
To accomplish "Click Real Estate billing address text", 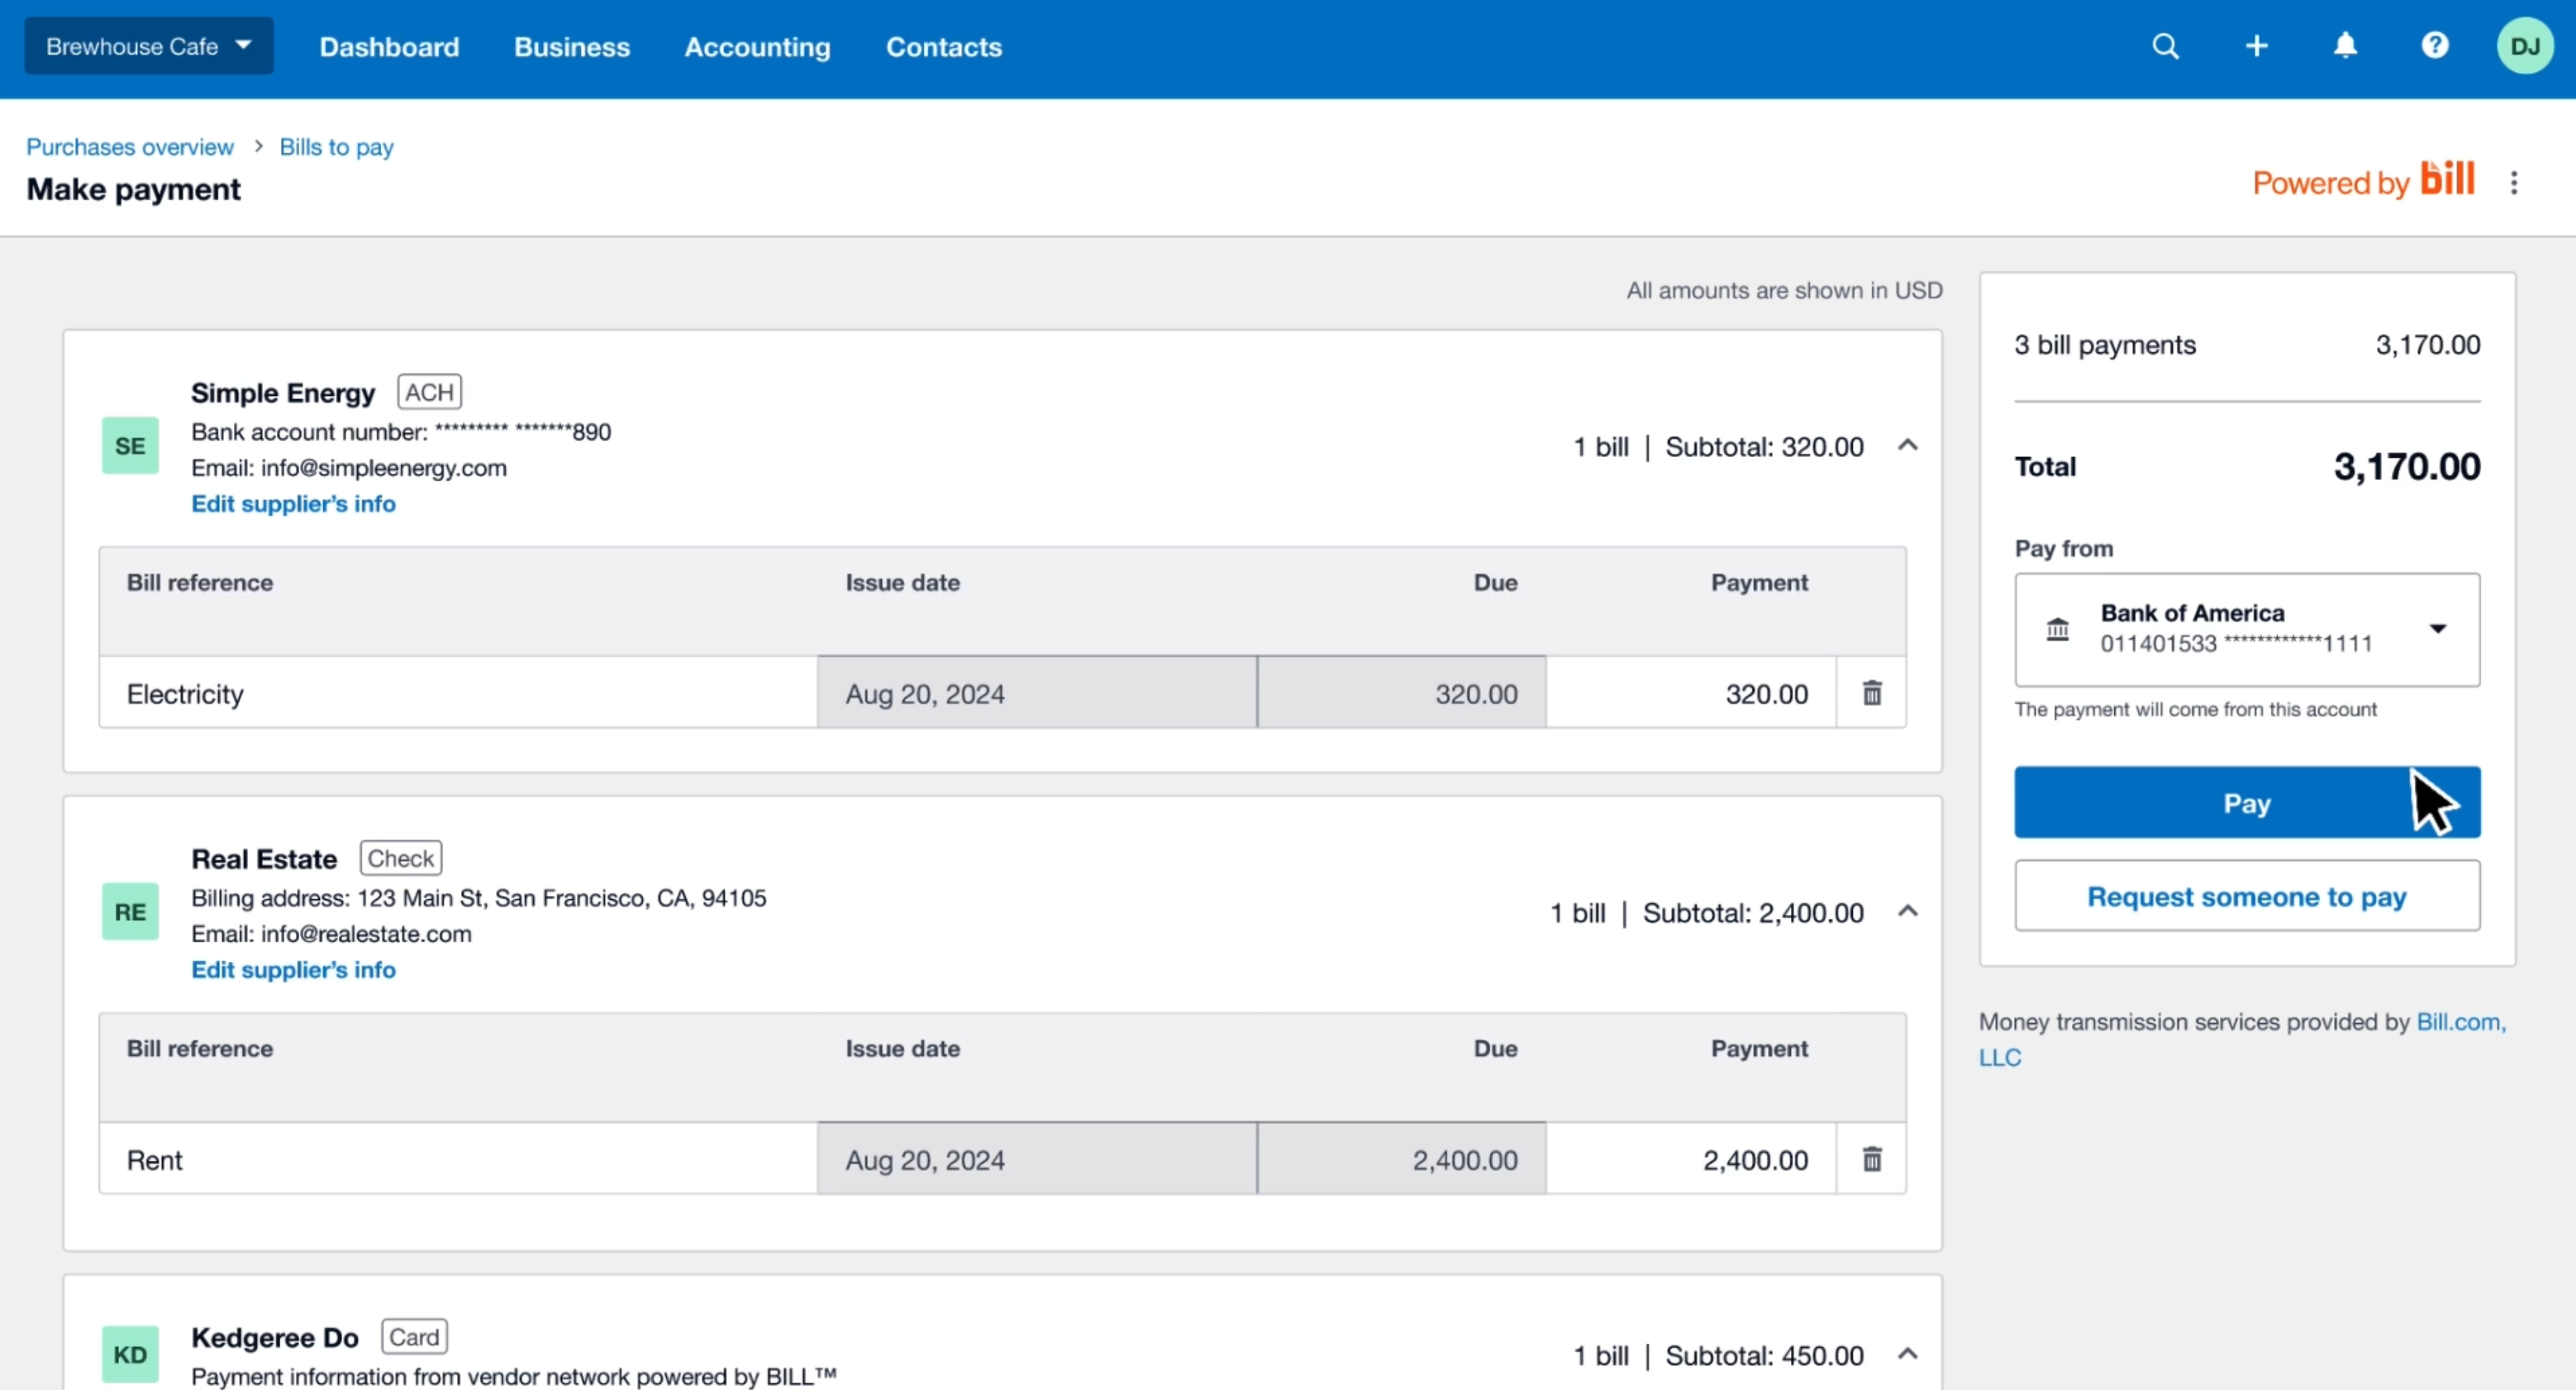I will (479, 898).
